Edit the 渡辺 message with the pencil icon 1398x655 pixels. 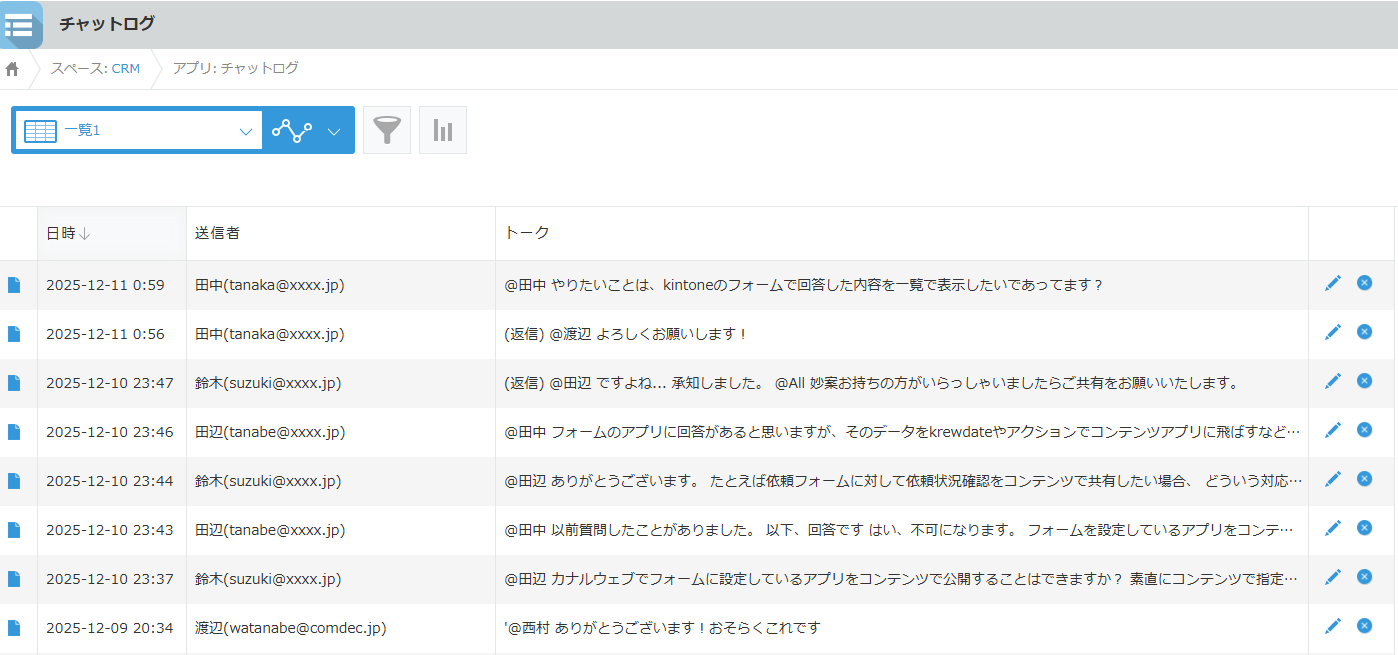pyautogui.click(x=1333, y=625)
